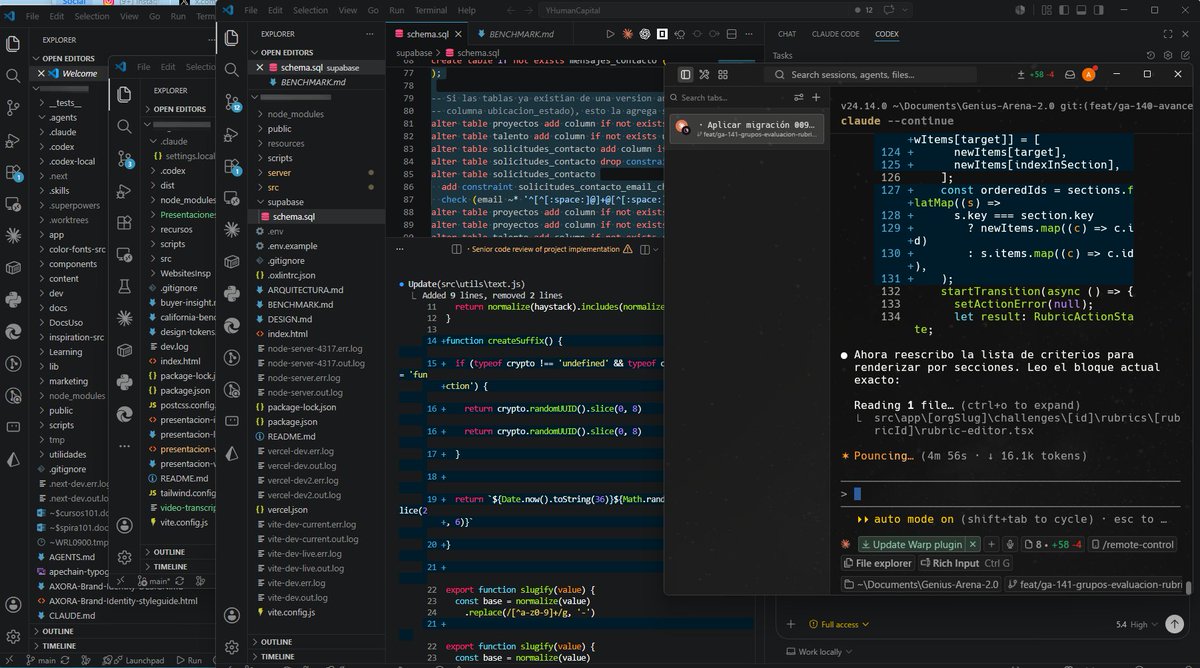Screen dimensions: 1200x668
Task: Open Python icon in front VS Code activity bar
Action: 231,292
